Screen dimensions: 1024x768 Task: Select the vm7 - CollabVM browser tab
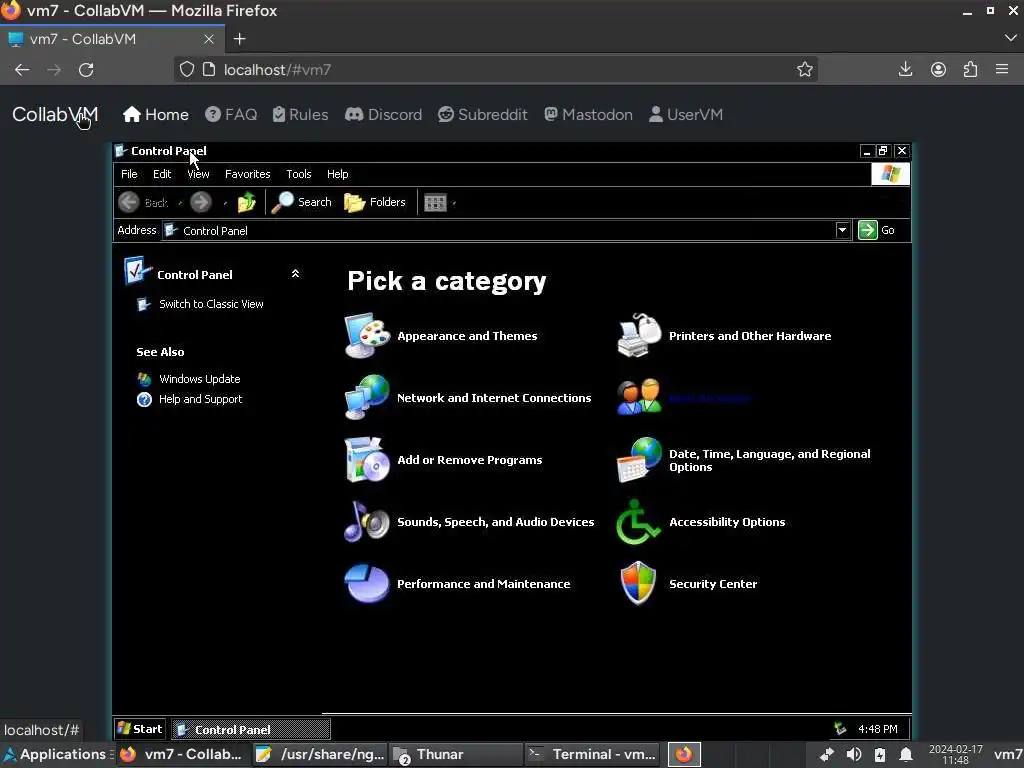click(x=112, y=39)
